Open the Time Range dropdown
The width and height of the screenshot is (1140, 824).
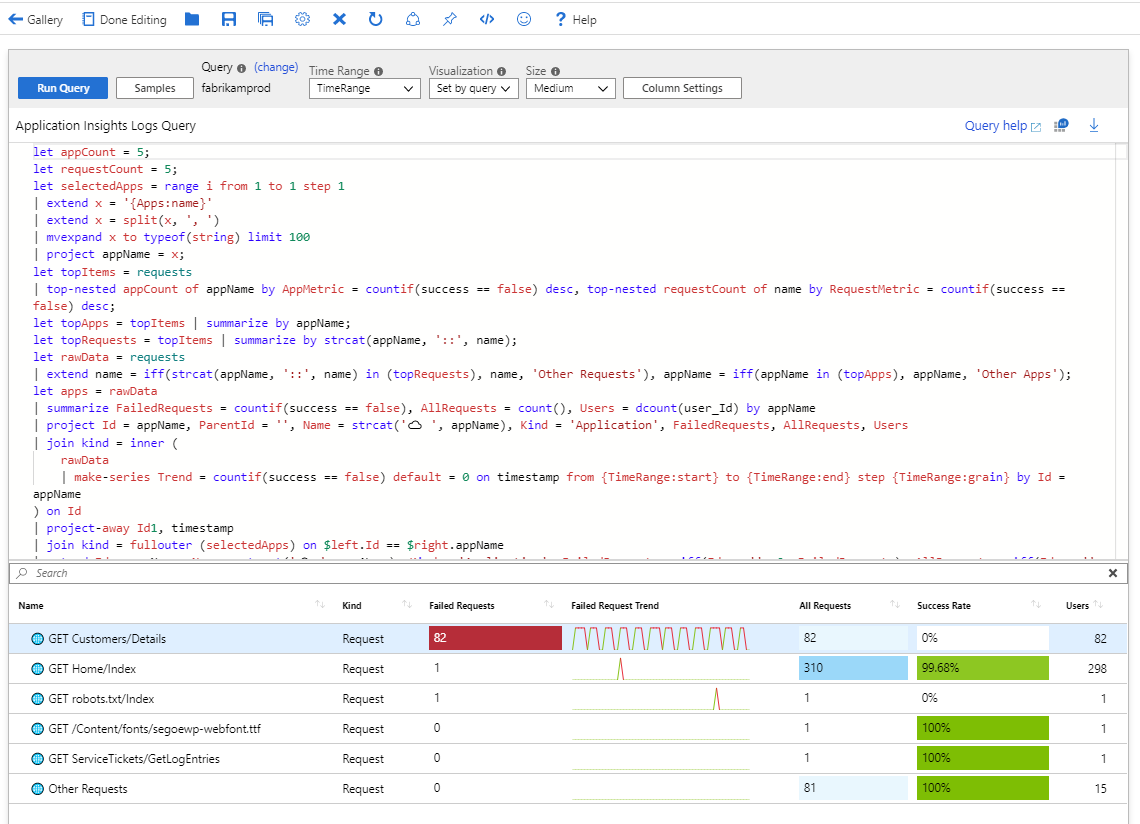(x=364, y=88)
